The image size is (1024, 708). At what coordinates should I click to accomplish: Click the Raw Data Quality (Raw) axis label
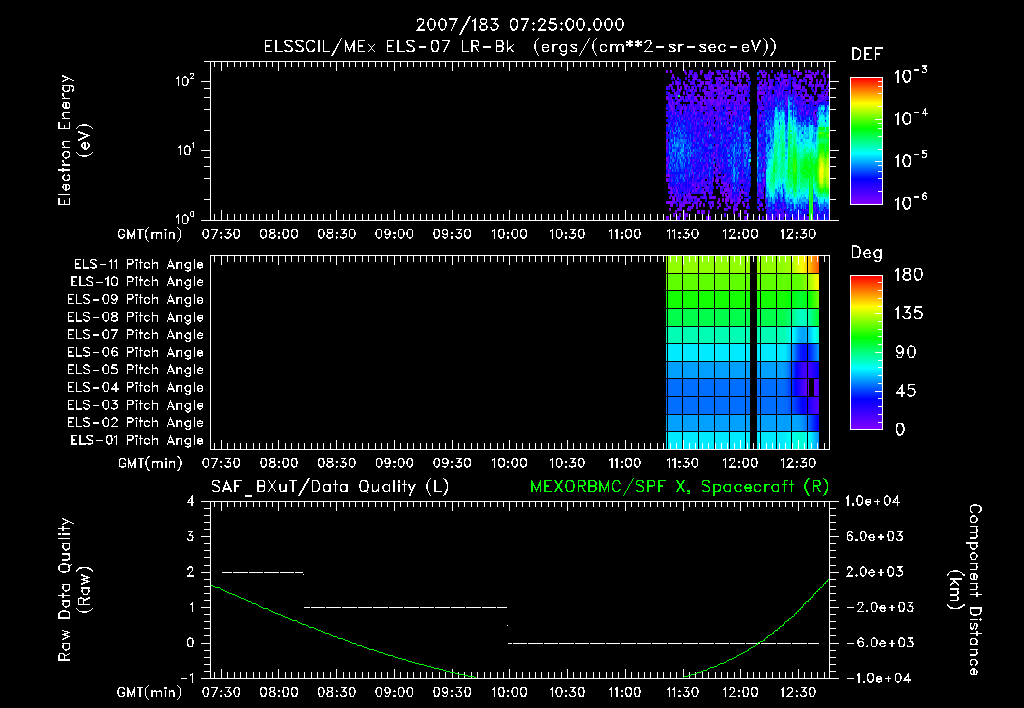coord(74,590)
